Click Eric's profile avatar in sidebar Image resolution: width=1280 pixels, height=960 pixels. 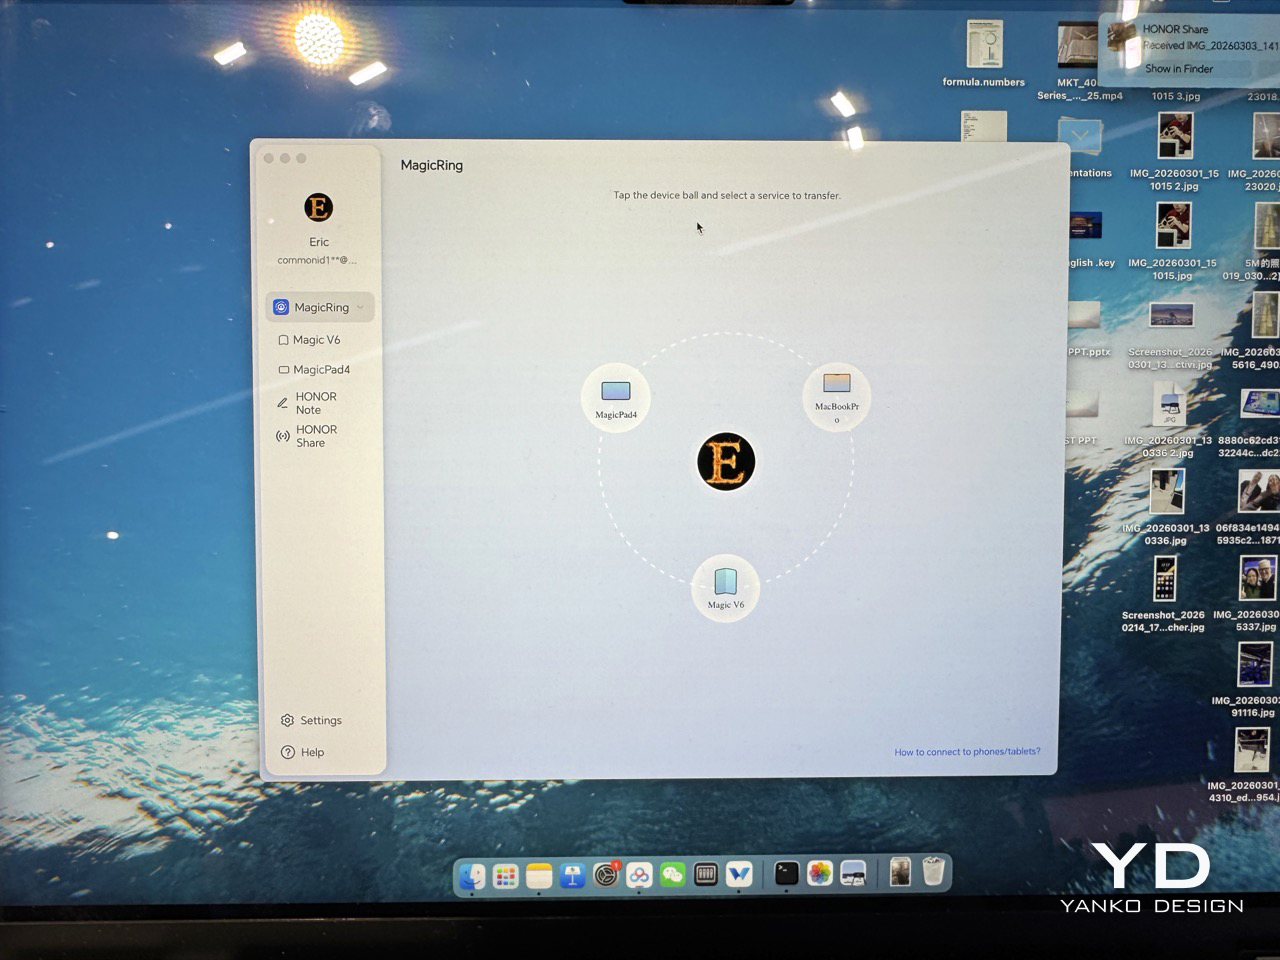pos(318,208)
